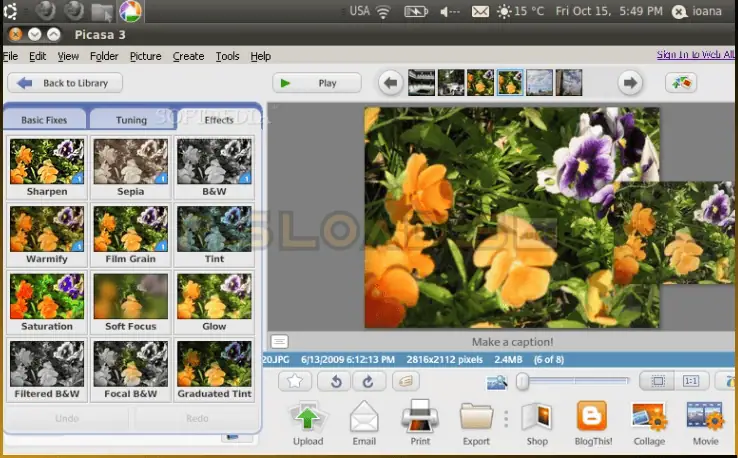Image resolution: width=738 pixels, height=458 pixels.
Task: Rotate photo clockwise
Action: (x=367, y=381)
